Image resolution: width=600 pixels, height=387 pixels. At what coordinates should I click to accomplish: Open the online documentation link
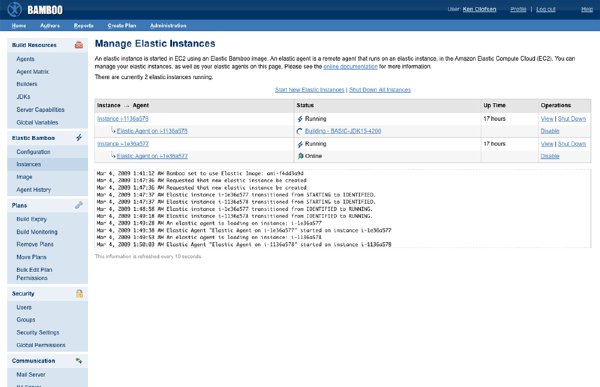tap(350, 67)
